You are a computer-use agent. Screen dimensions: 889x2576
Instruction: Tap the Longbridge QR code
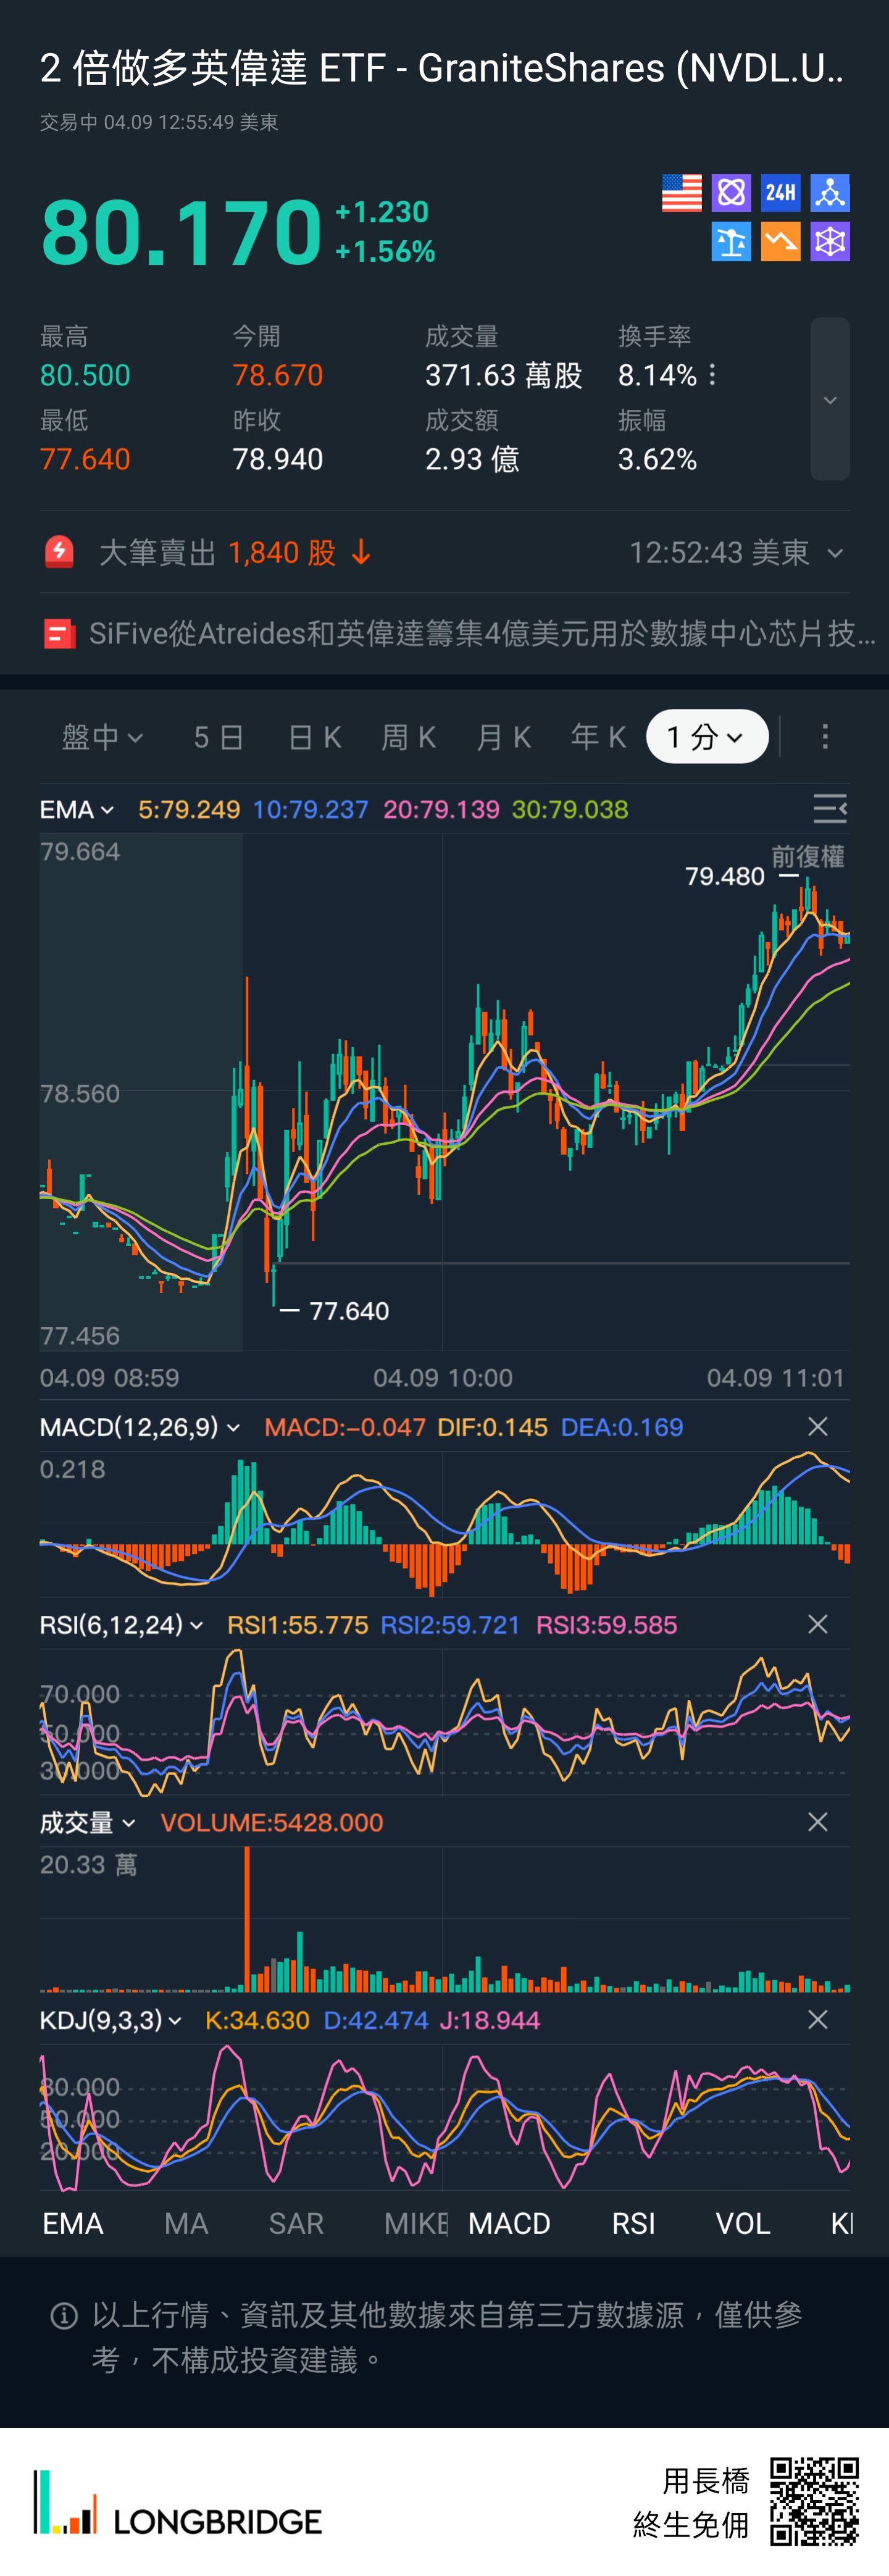tap(814, 2501)
